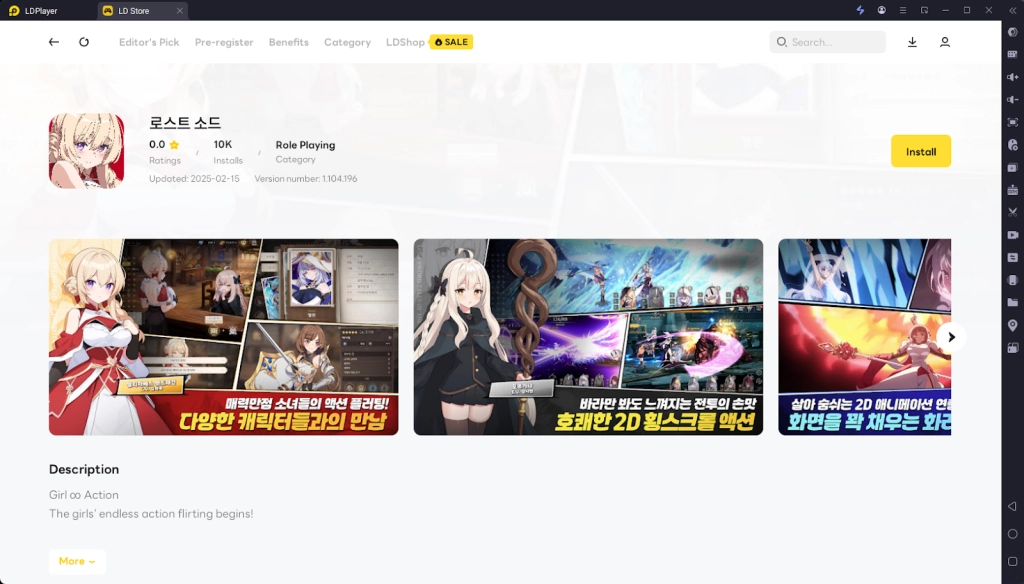Open the Editor's Pick section
1024x584 pixels.
(x=149, y=42)
